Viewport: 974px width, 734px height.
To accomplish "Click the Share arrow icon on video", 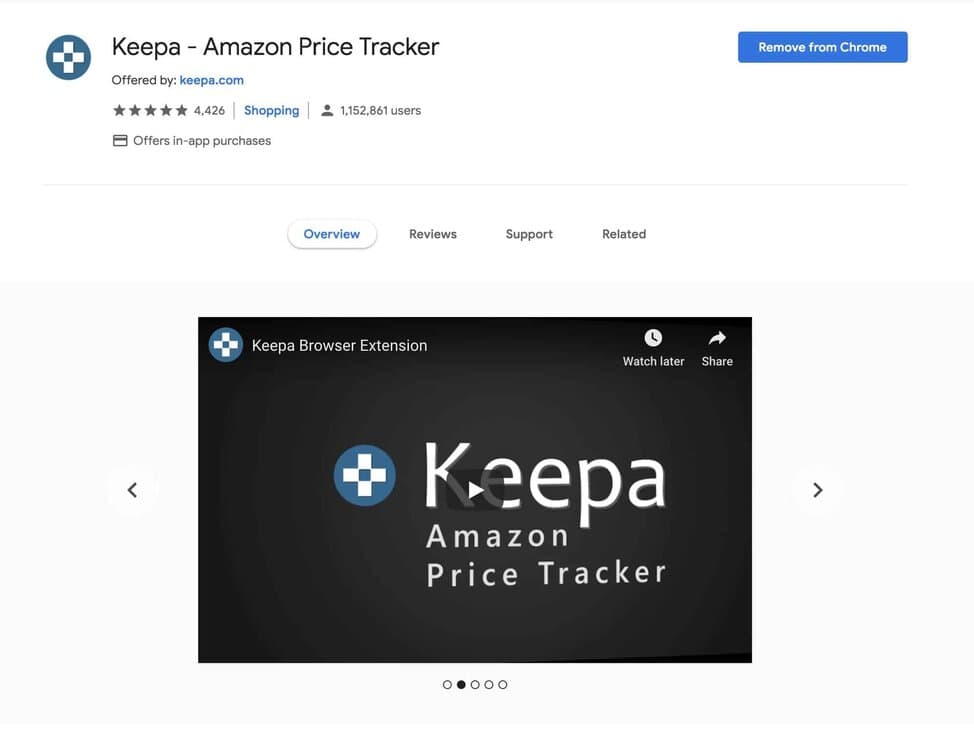I will 717,338.
